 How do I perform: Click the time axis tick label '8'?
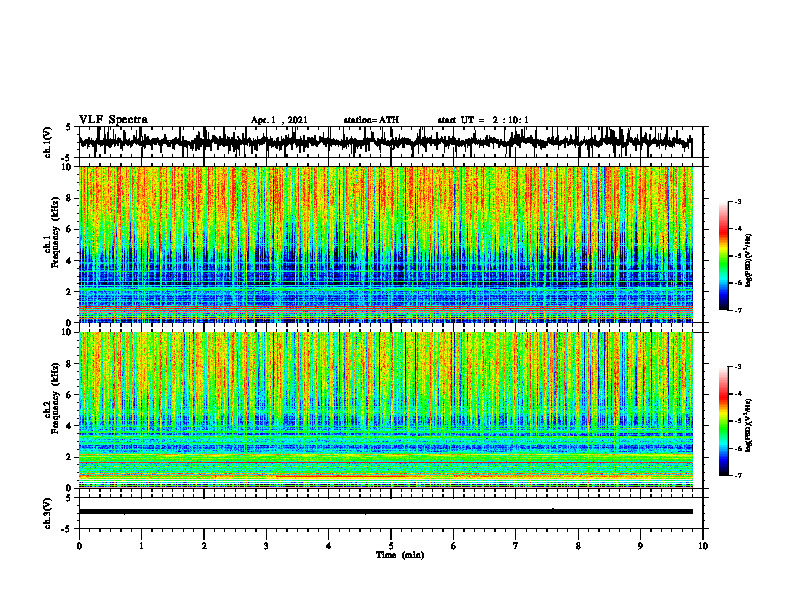(578, 546)
